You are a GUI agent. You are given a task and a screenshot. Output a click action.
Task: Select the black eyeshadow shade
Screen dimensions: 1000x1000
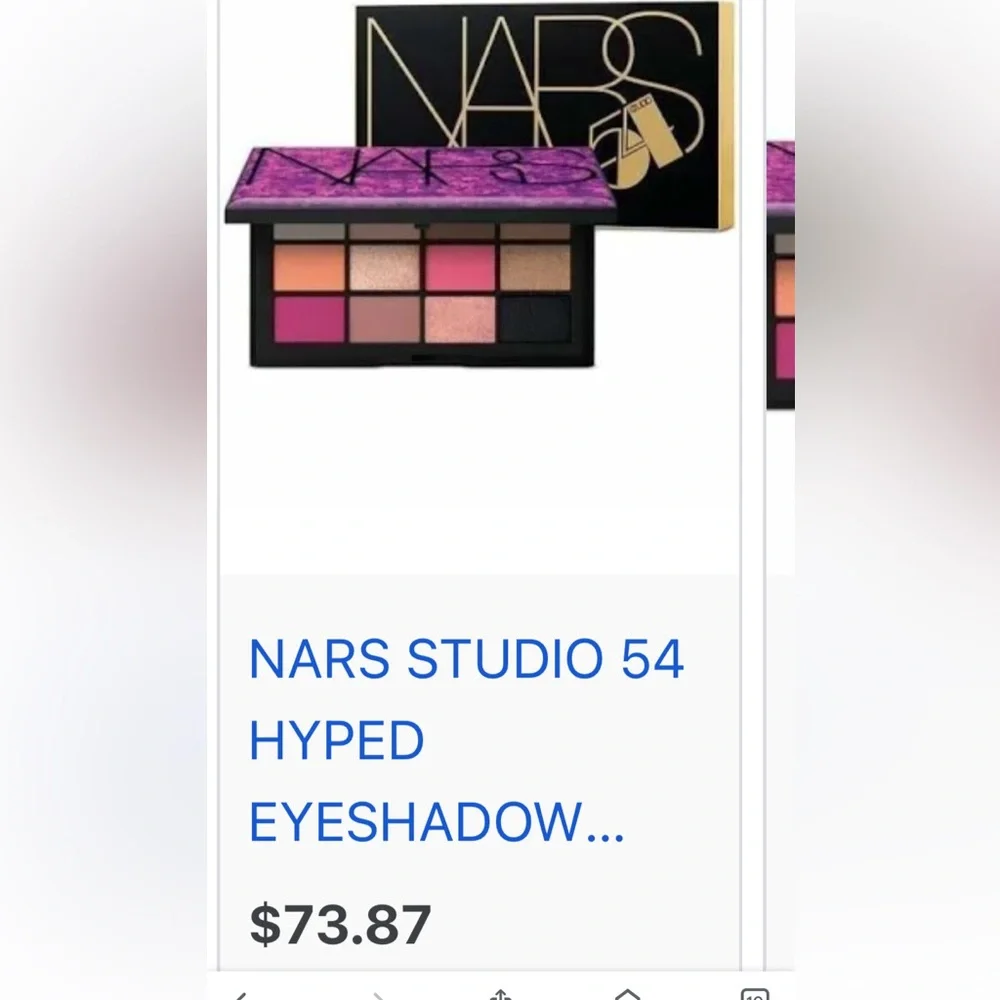point(535,319)
